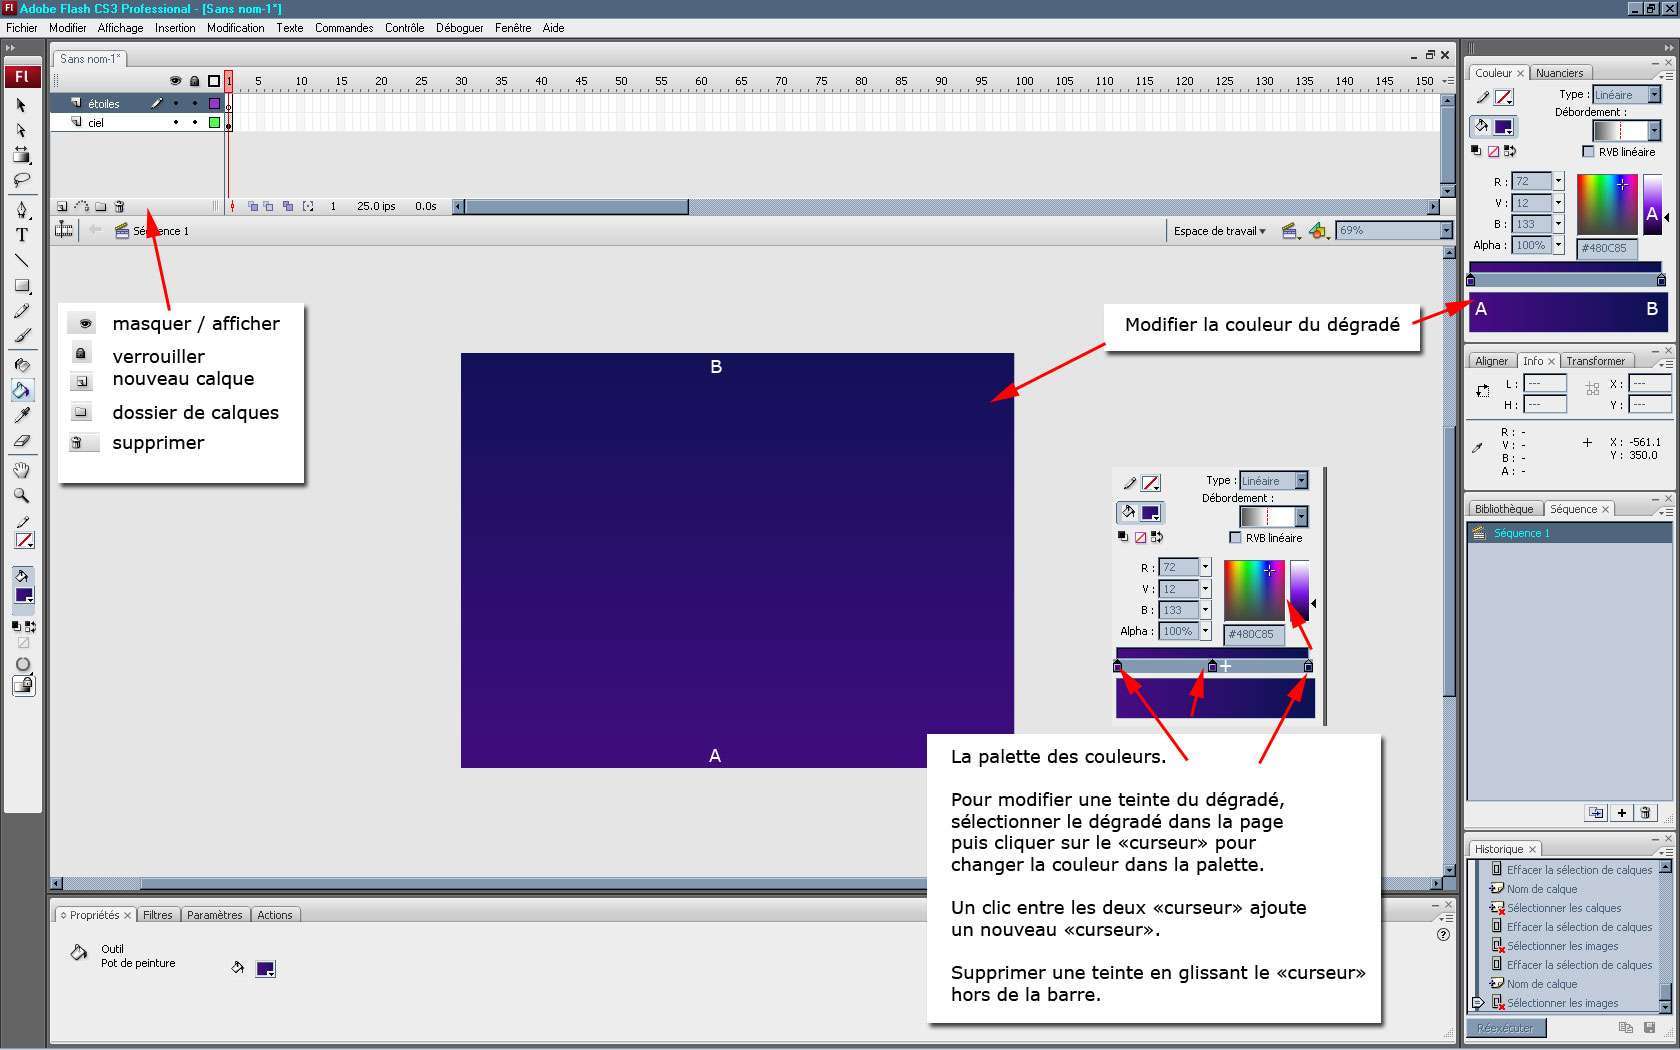This screenshot has height=1050, width=1680.
Task: Open Alpha slider arrow in docked Couleur panel
Action: pyautogui.click(x=1558, y=245)
